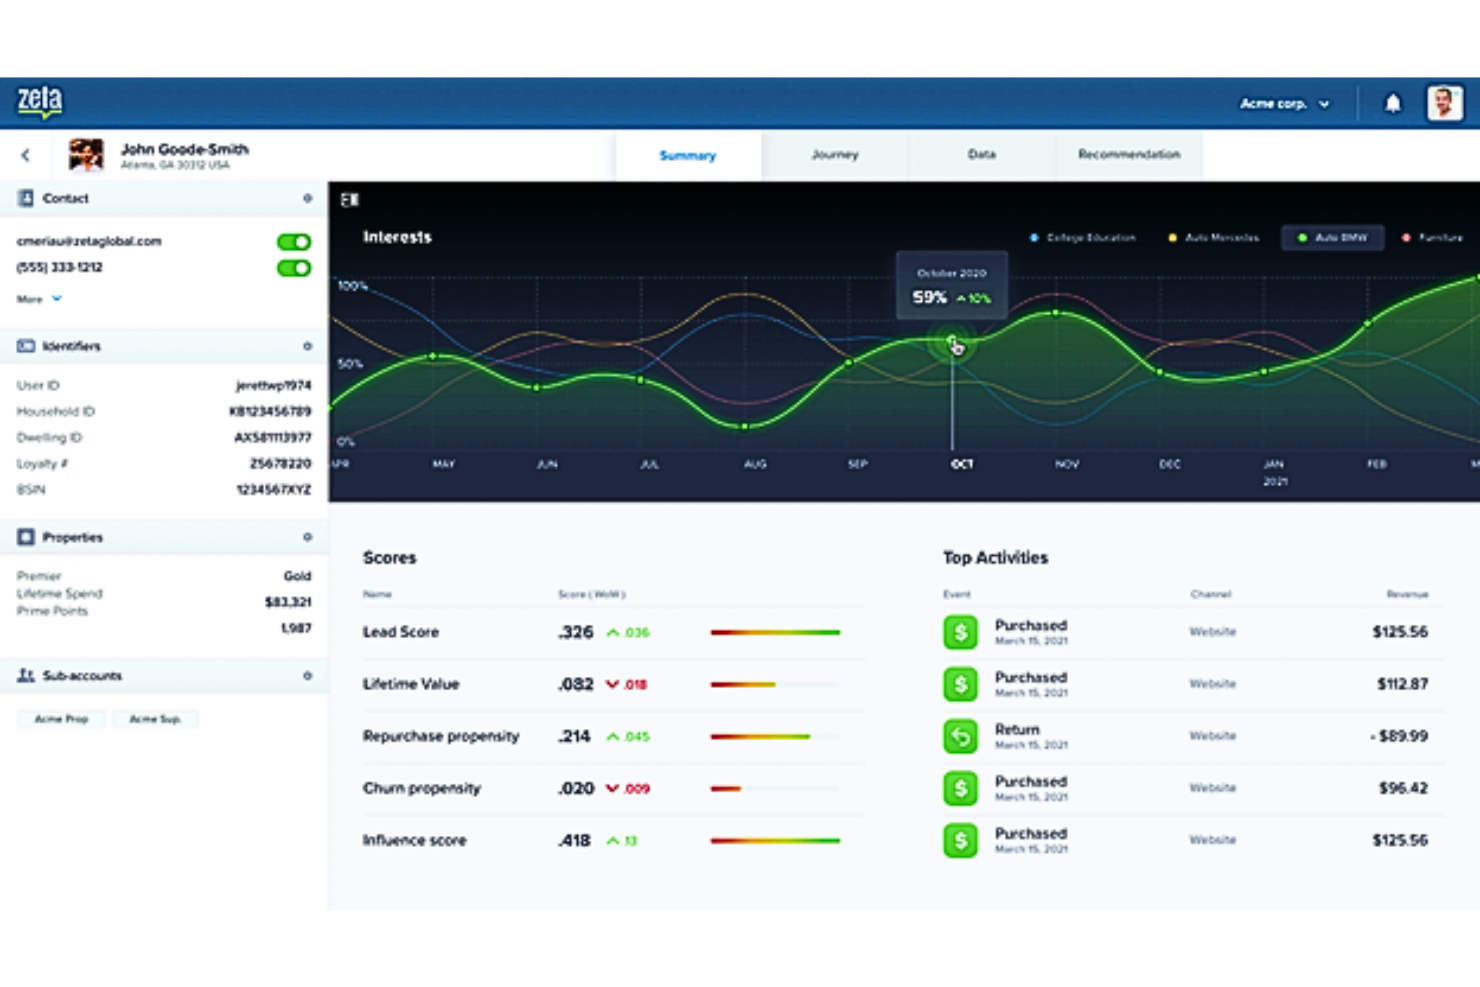
Task: Open the Properties panel gear icon
Action: coord(308,536)
